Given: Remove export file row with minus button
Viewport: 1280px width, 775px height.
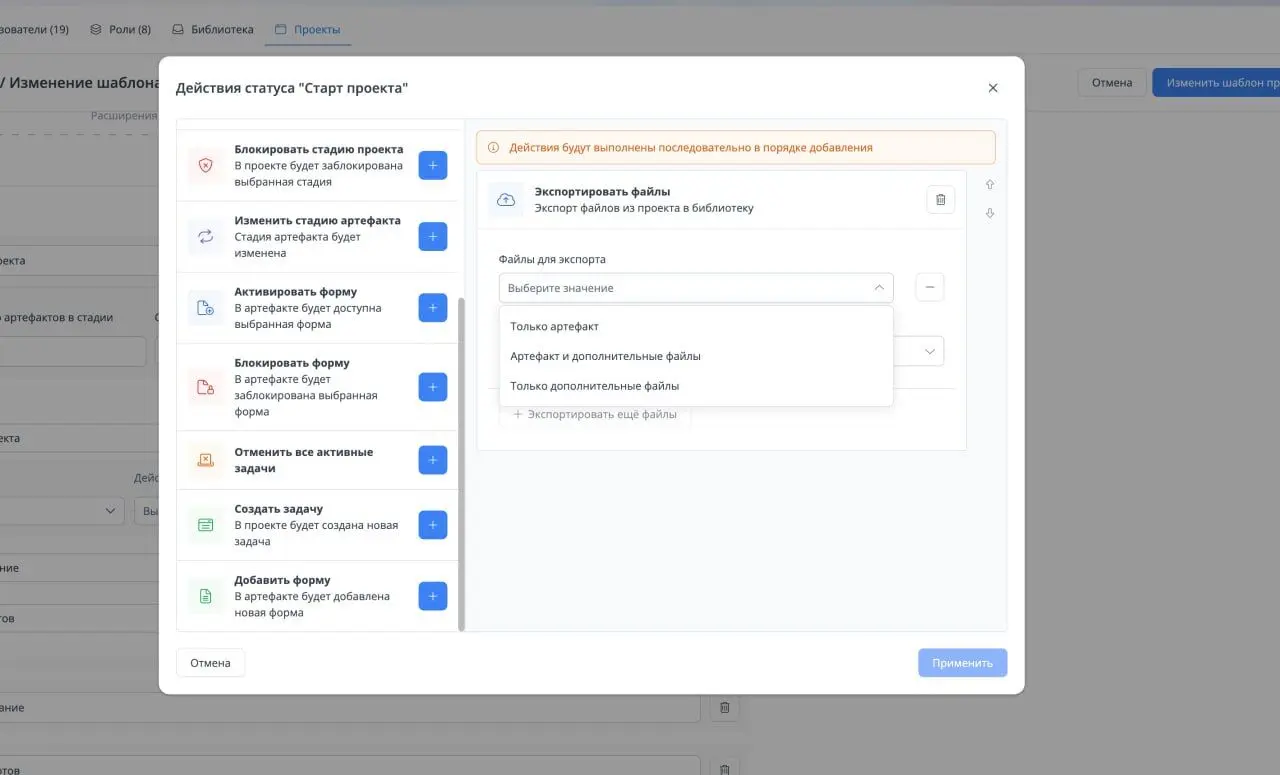Looking at the screenshot, I should (x=929, y=288).
